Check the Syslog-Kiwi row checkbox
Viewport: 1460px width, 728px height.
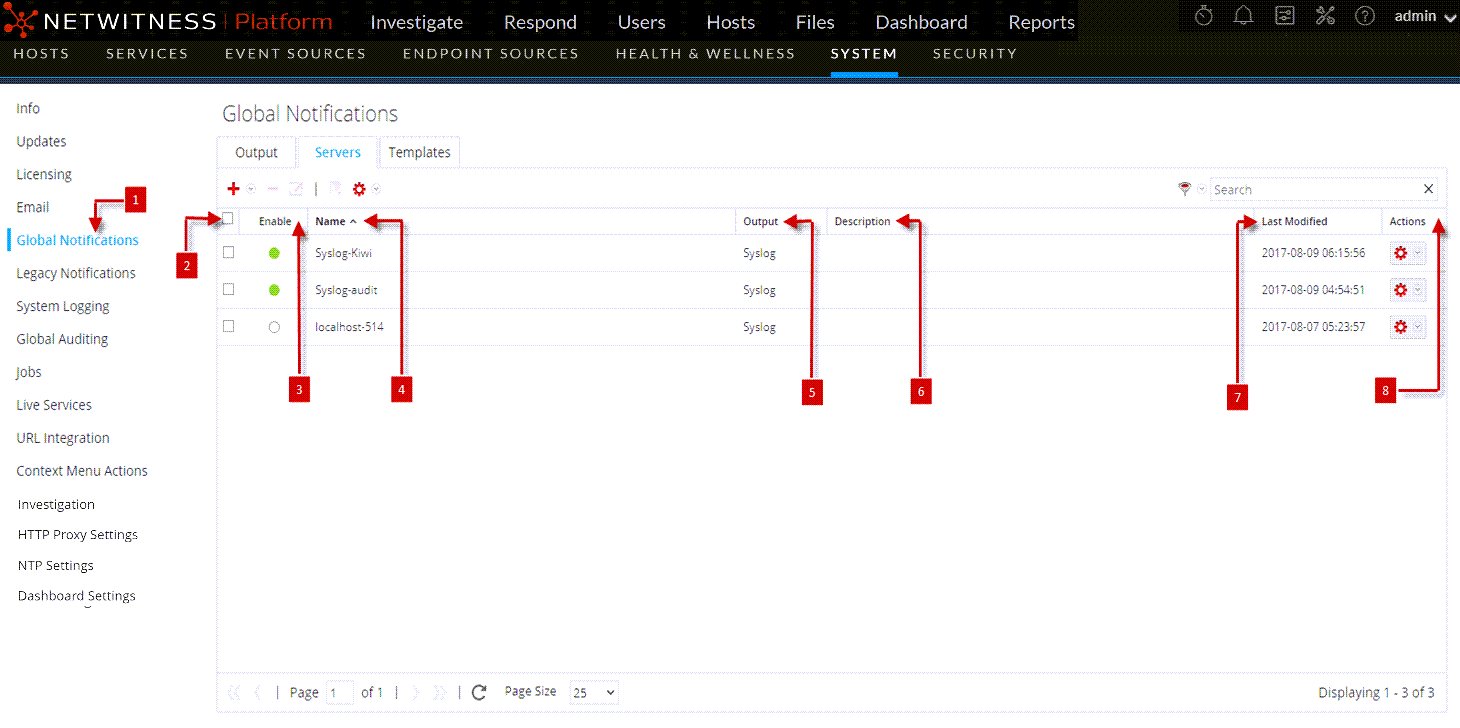[229, 253]
